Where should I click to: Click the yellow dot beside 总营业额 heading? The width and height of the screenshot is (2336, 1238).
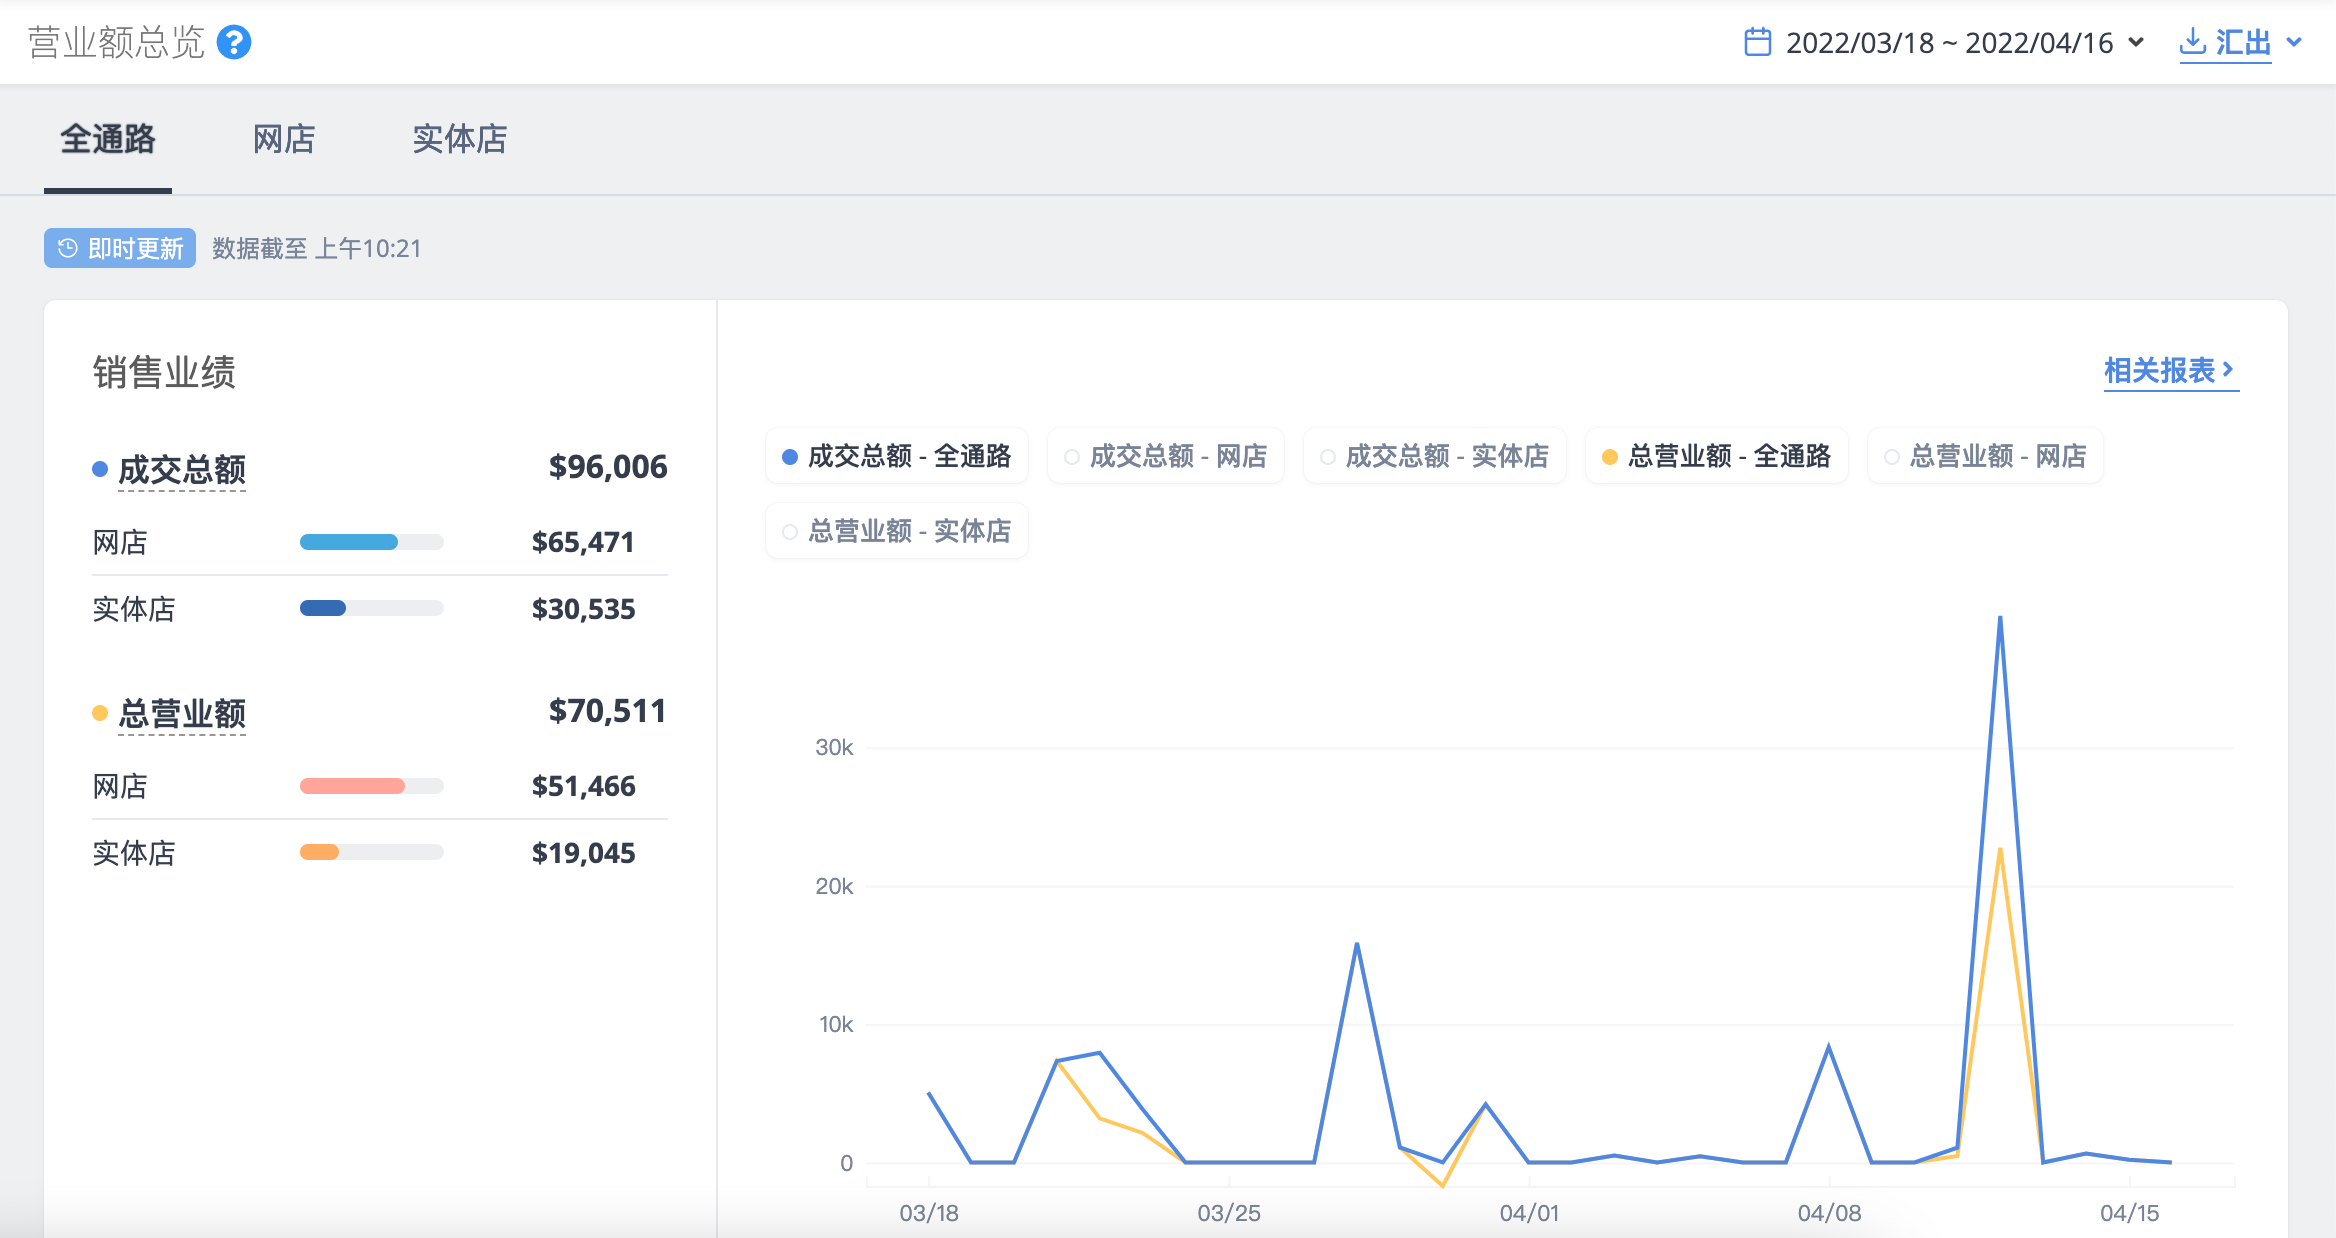(x=100, y=713)
